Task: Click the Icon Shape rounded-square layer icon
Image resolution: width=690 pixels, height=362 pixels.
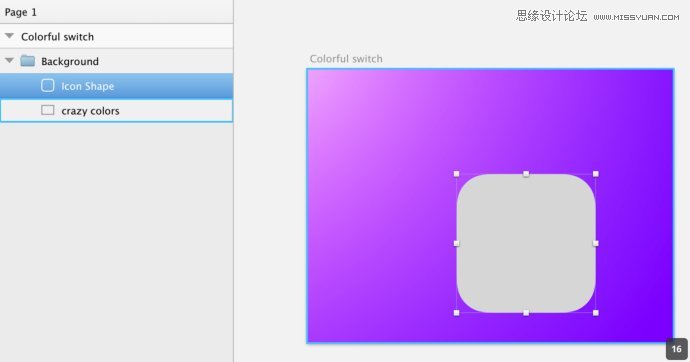Action: tap(48, 85)
